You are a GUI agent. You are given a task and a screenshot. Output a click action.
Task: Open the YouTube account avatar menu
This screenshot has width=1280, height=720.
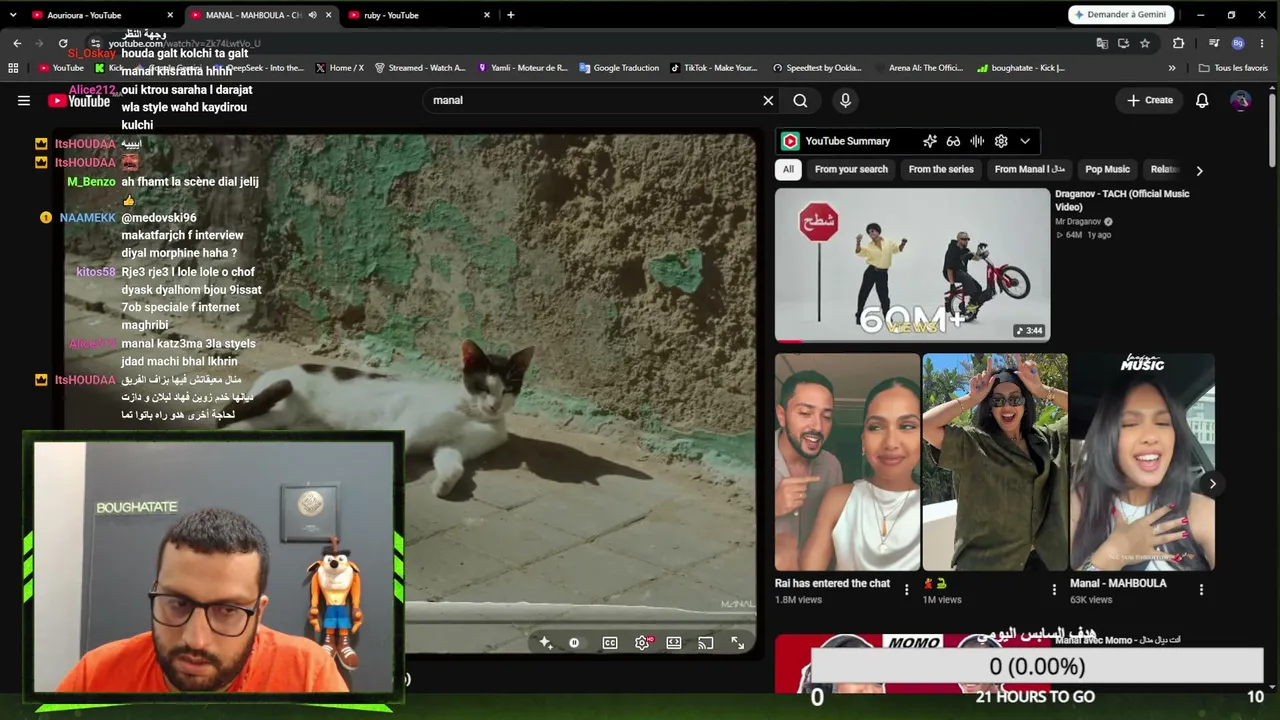coord(1240,100)
